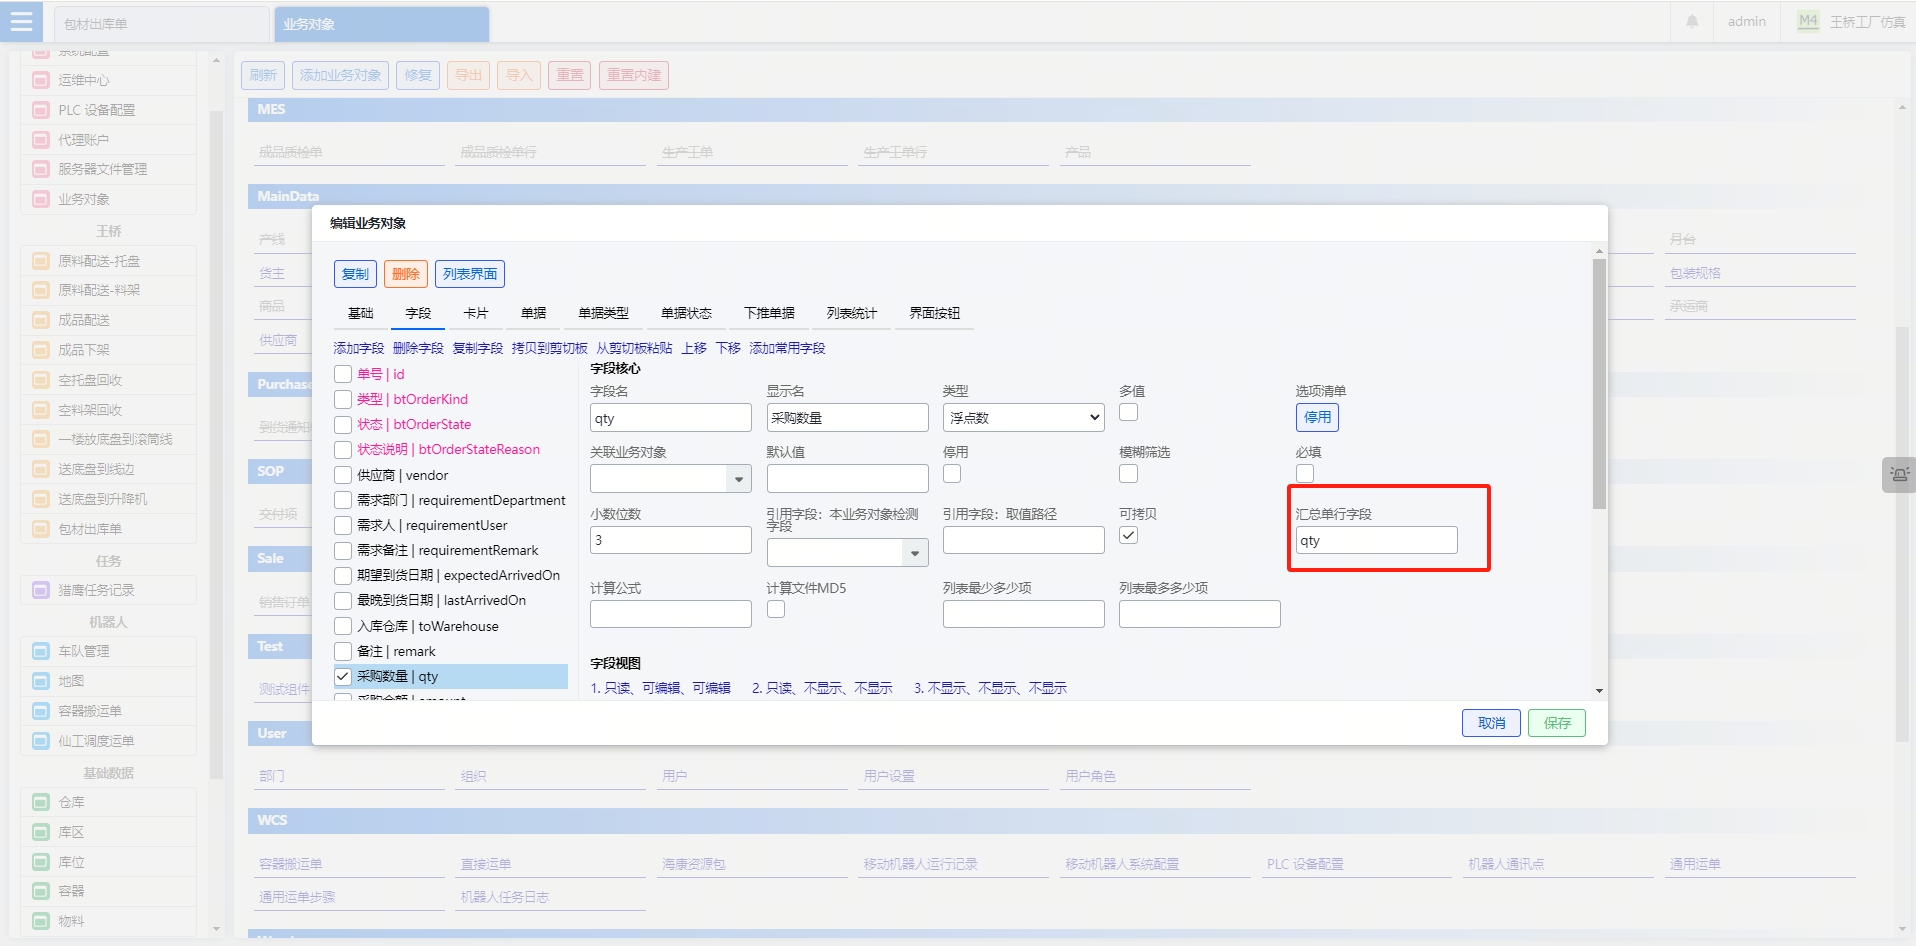Enable the 模糊筛选 checkbox
Viewport: 1916px width, 946px height.
coord(1128,473)
